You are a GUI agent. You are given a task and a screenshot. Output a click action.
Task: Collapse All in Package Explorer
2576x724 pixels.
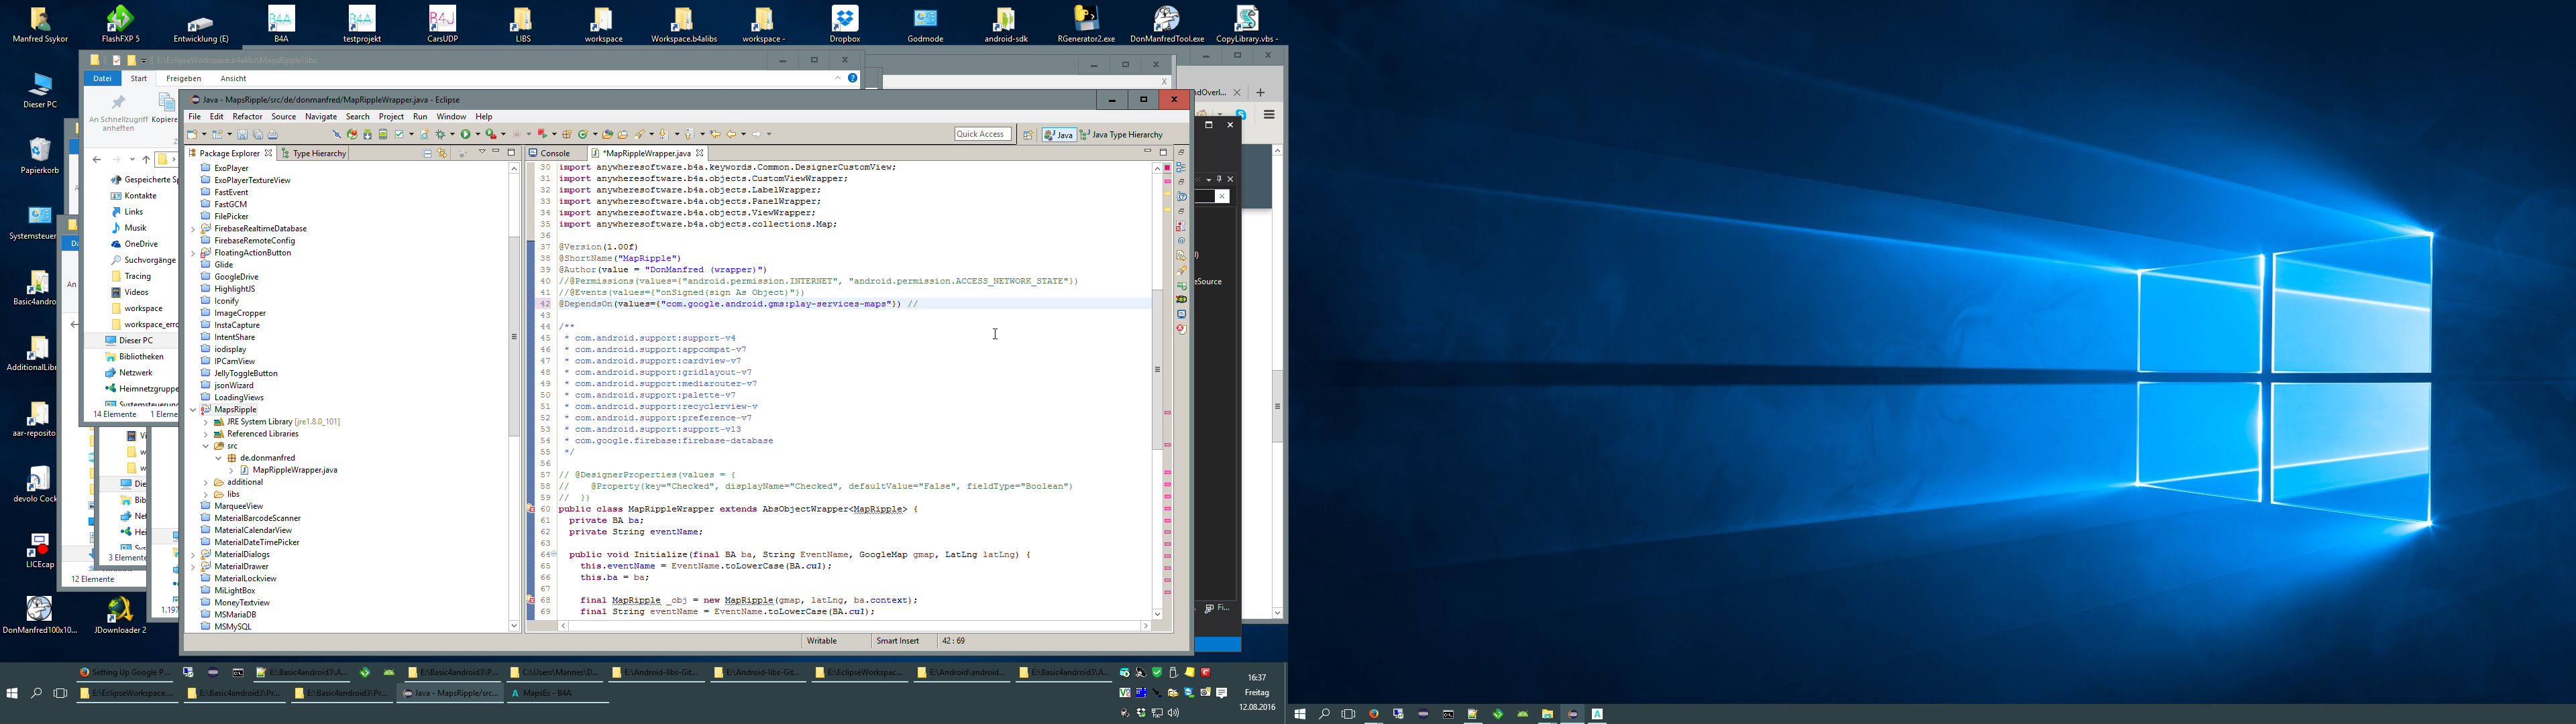point(427,153)
